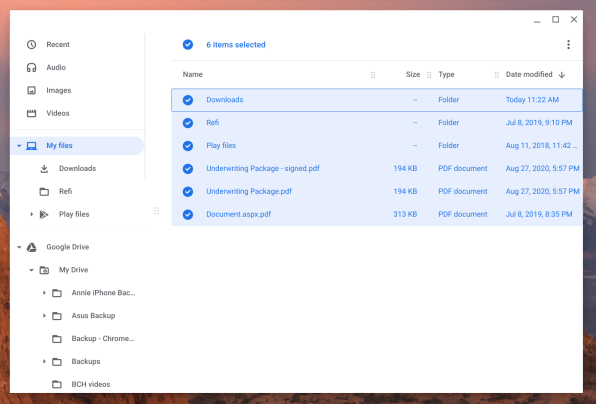
Task: Uncheck the Downloads folder checkmark
Action: (x=188, y=100)
